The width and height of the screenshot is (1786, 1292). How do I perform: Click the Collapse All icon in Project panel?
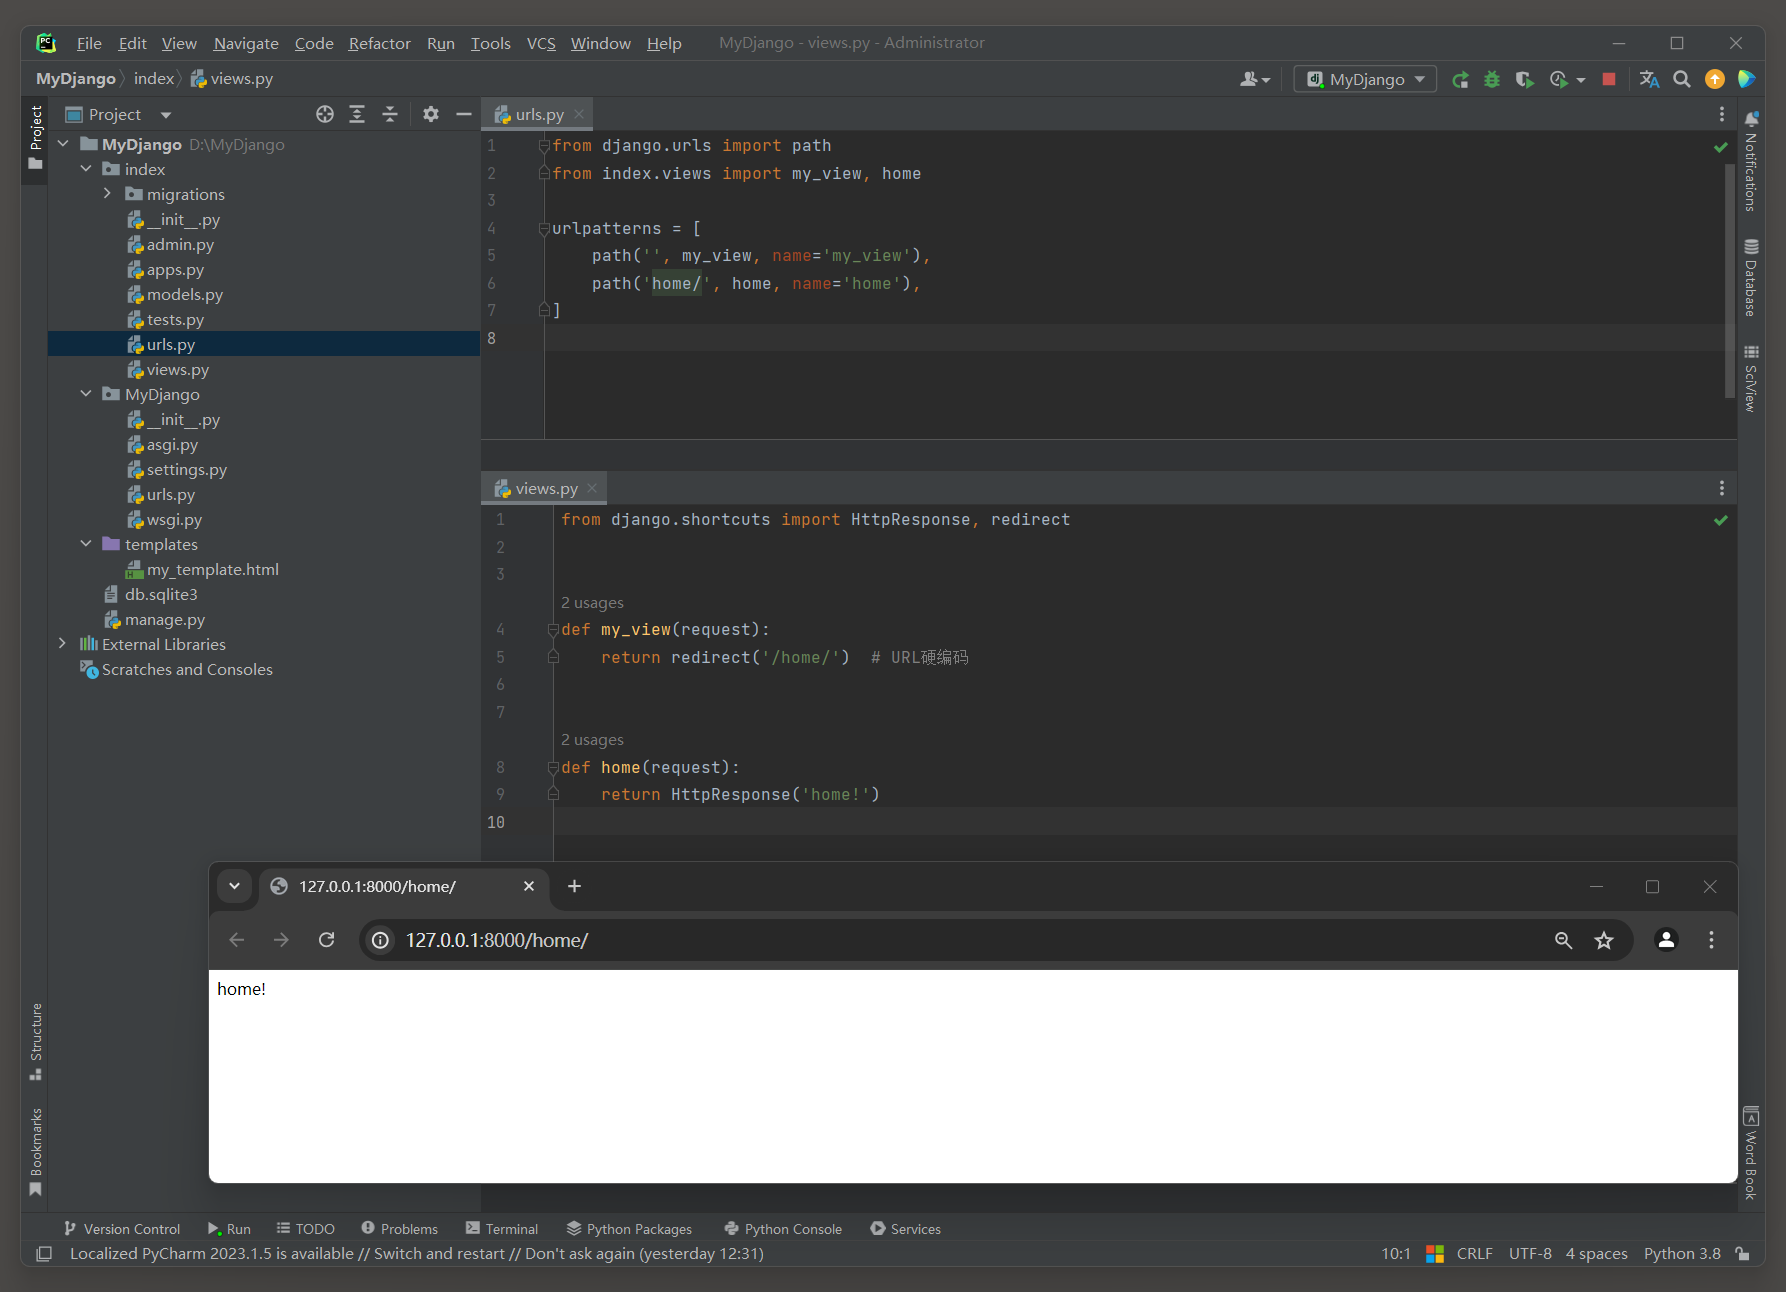[x=390, y=114]
